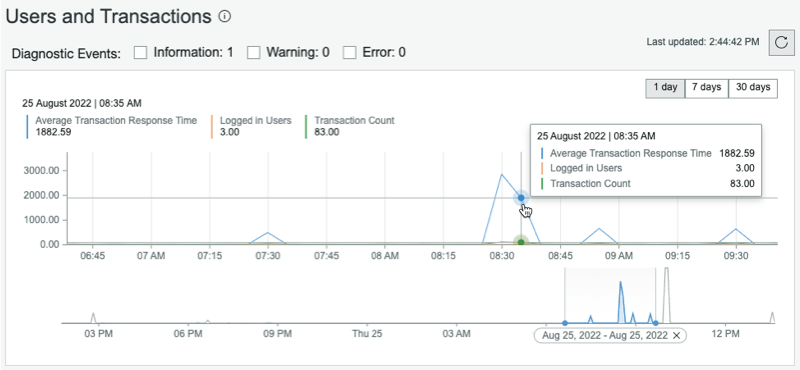Viewport: 800px width, 370px height.
Task: Switch to the 7 days range
Action: pos(707,88)
